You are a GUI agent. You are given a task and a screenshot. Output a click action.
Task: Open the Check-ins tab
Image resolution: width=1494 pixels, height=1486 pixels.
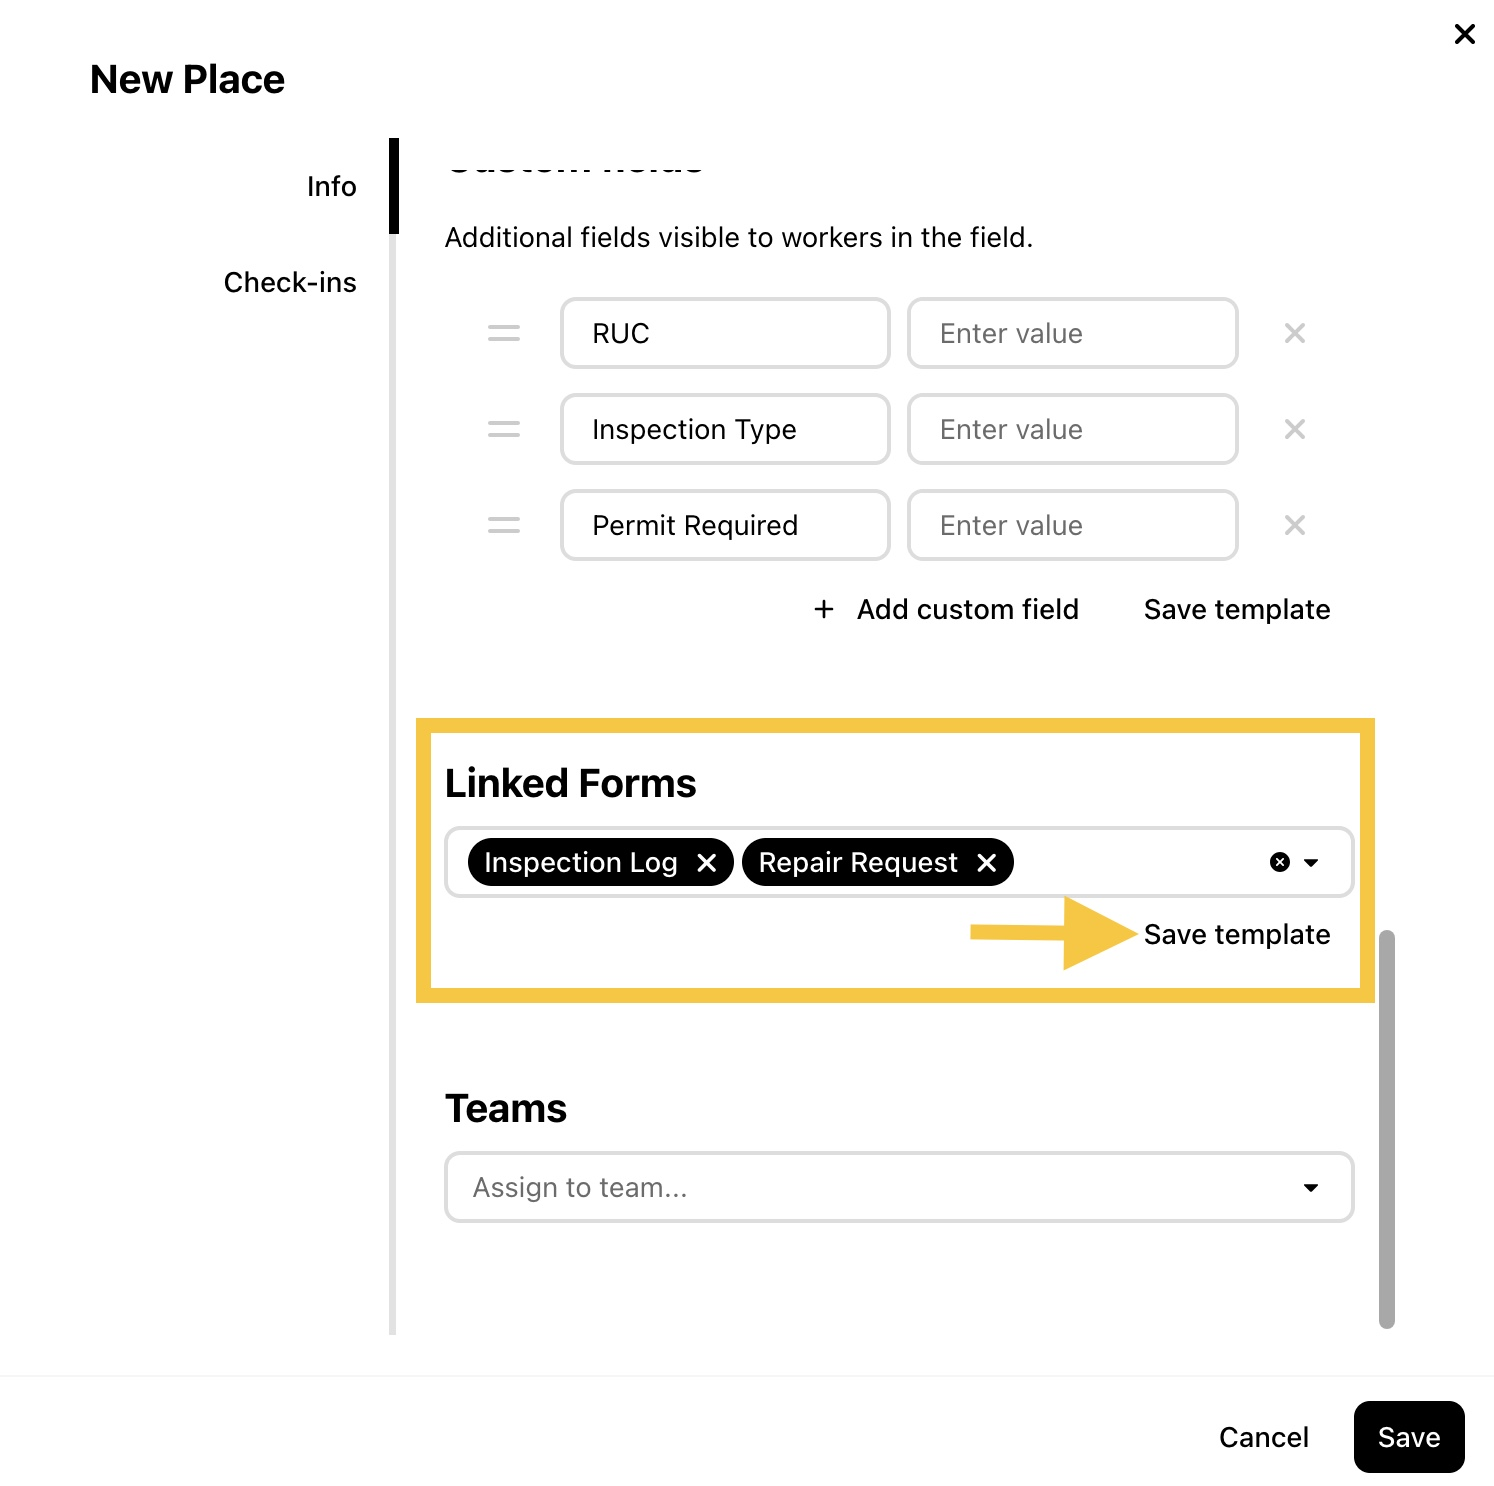point(290,282)
